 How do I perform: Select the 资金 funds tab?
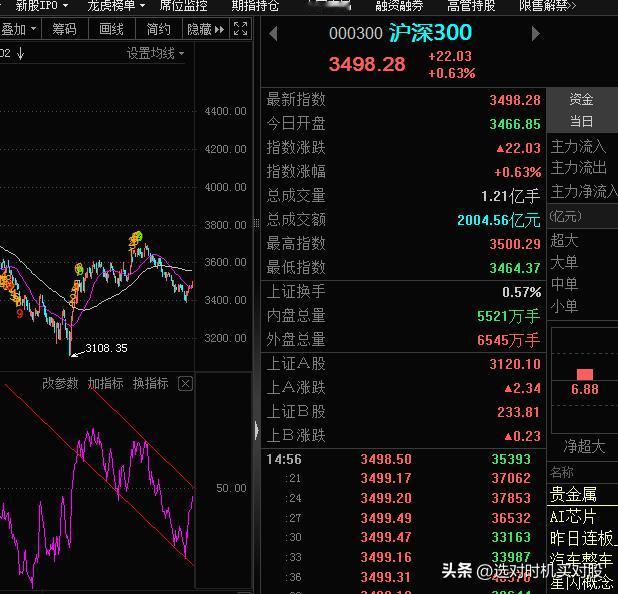tap(581, 99)
